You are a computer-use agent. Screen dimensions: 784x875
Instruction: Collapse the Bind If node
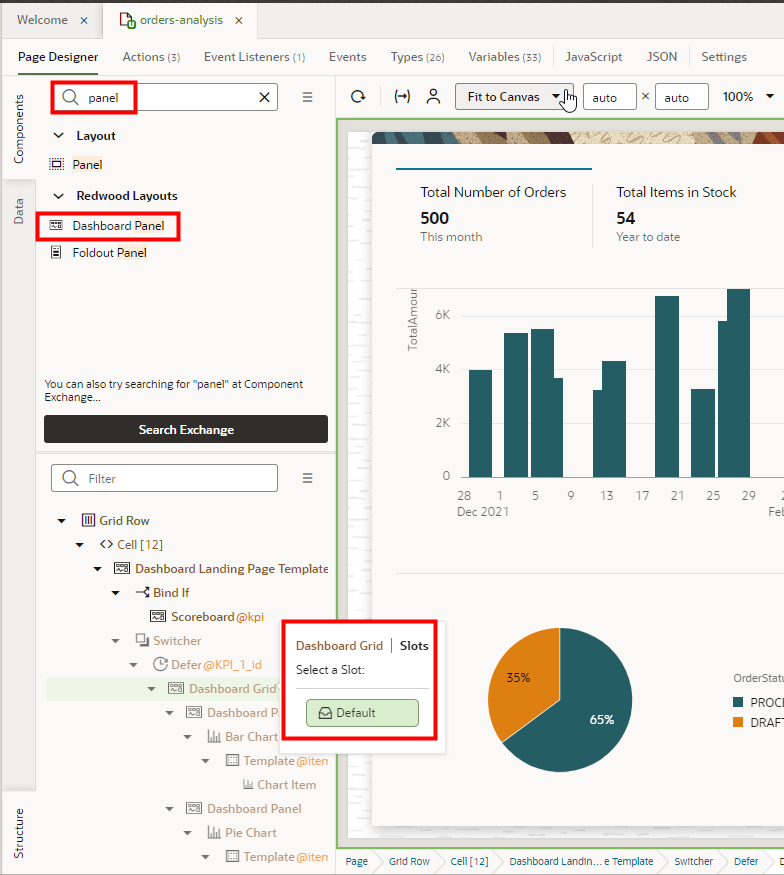point(116,593)
